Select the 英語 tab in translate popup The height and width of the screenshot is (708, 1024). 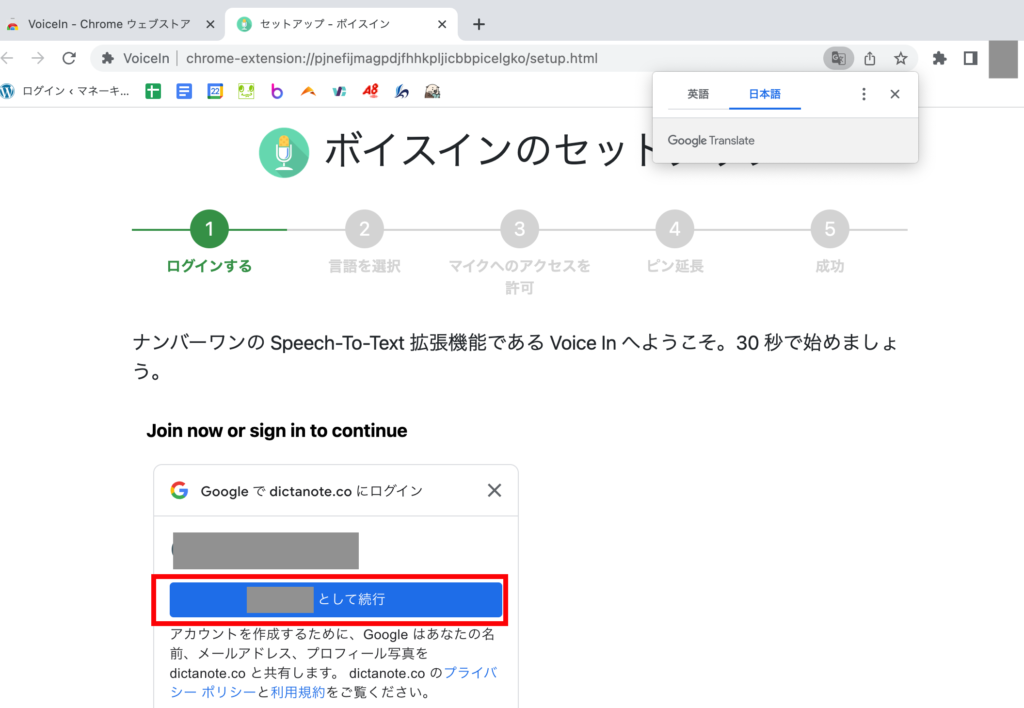(698, 94)
